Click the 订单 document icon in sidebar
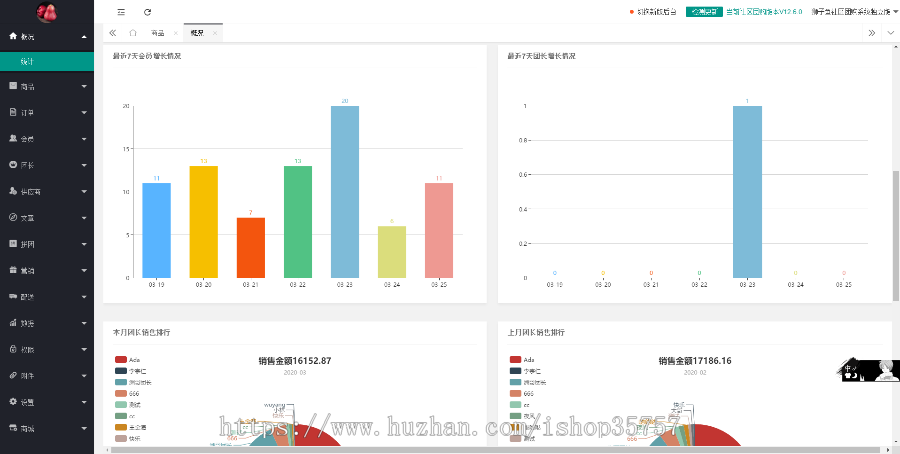 [13, 112]
